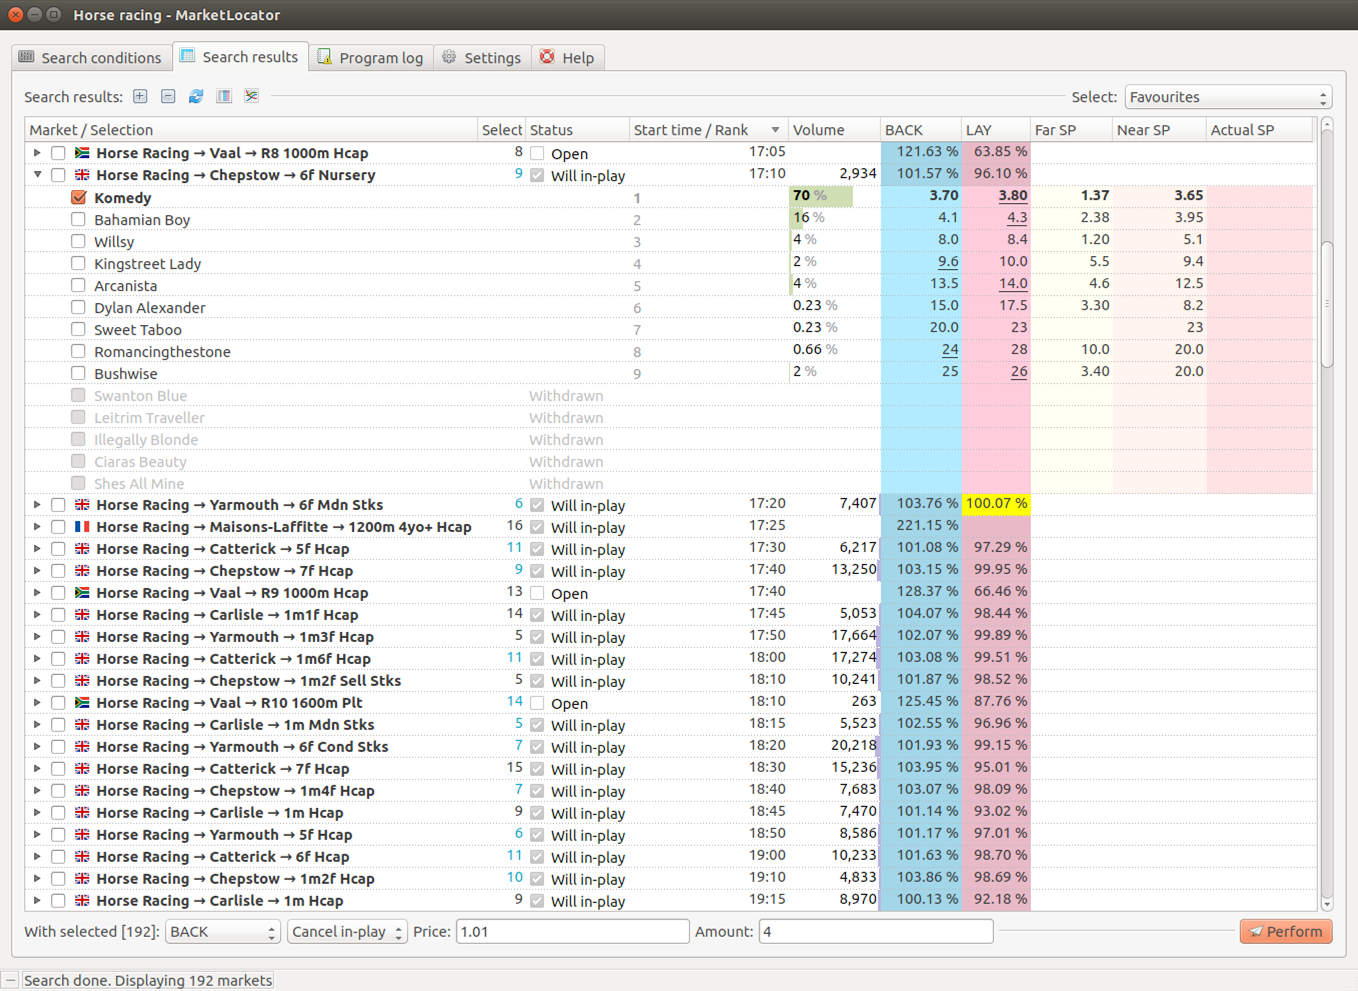Tick the Chepstow 6f Nursery market checkbox

(x=58, y=175)
